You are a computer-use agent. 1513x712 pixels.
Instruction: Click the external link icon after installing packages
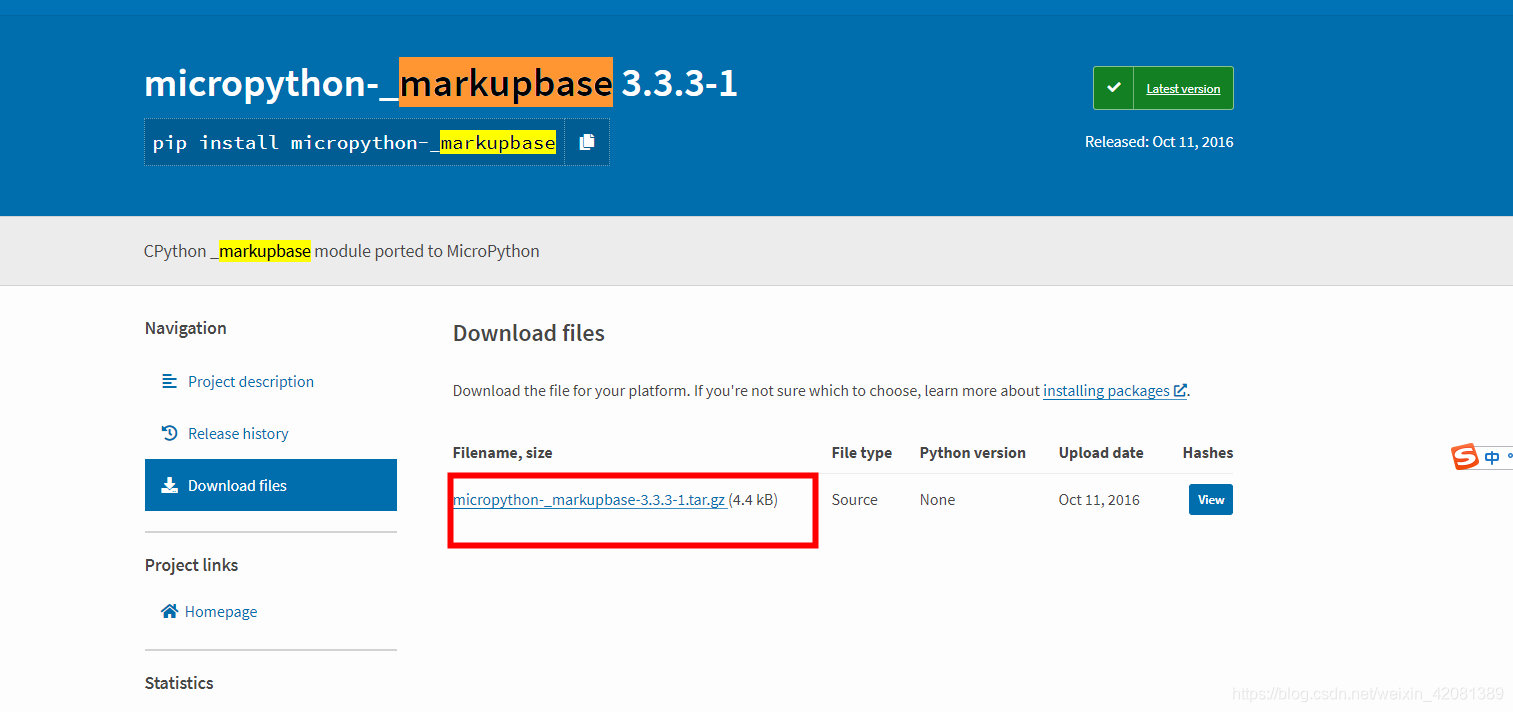[x=1180, y=391]
